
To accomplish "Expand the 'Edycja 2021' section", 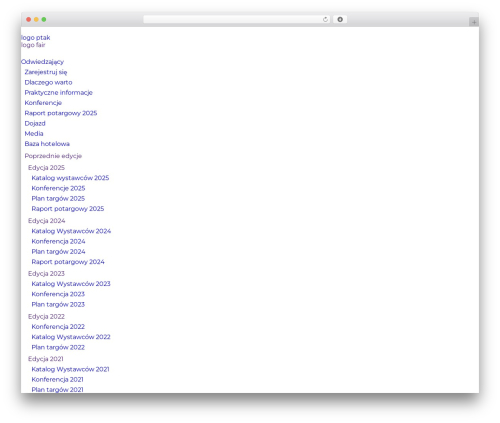I will click(x=46, y=359).
